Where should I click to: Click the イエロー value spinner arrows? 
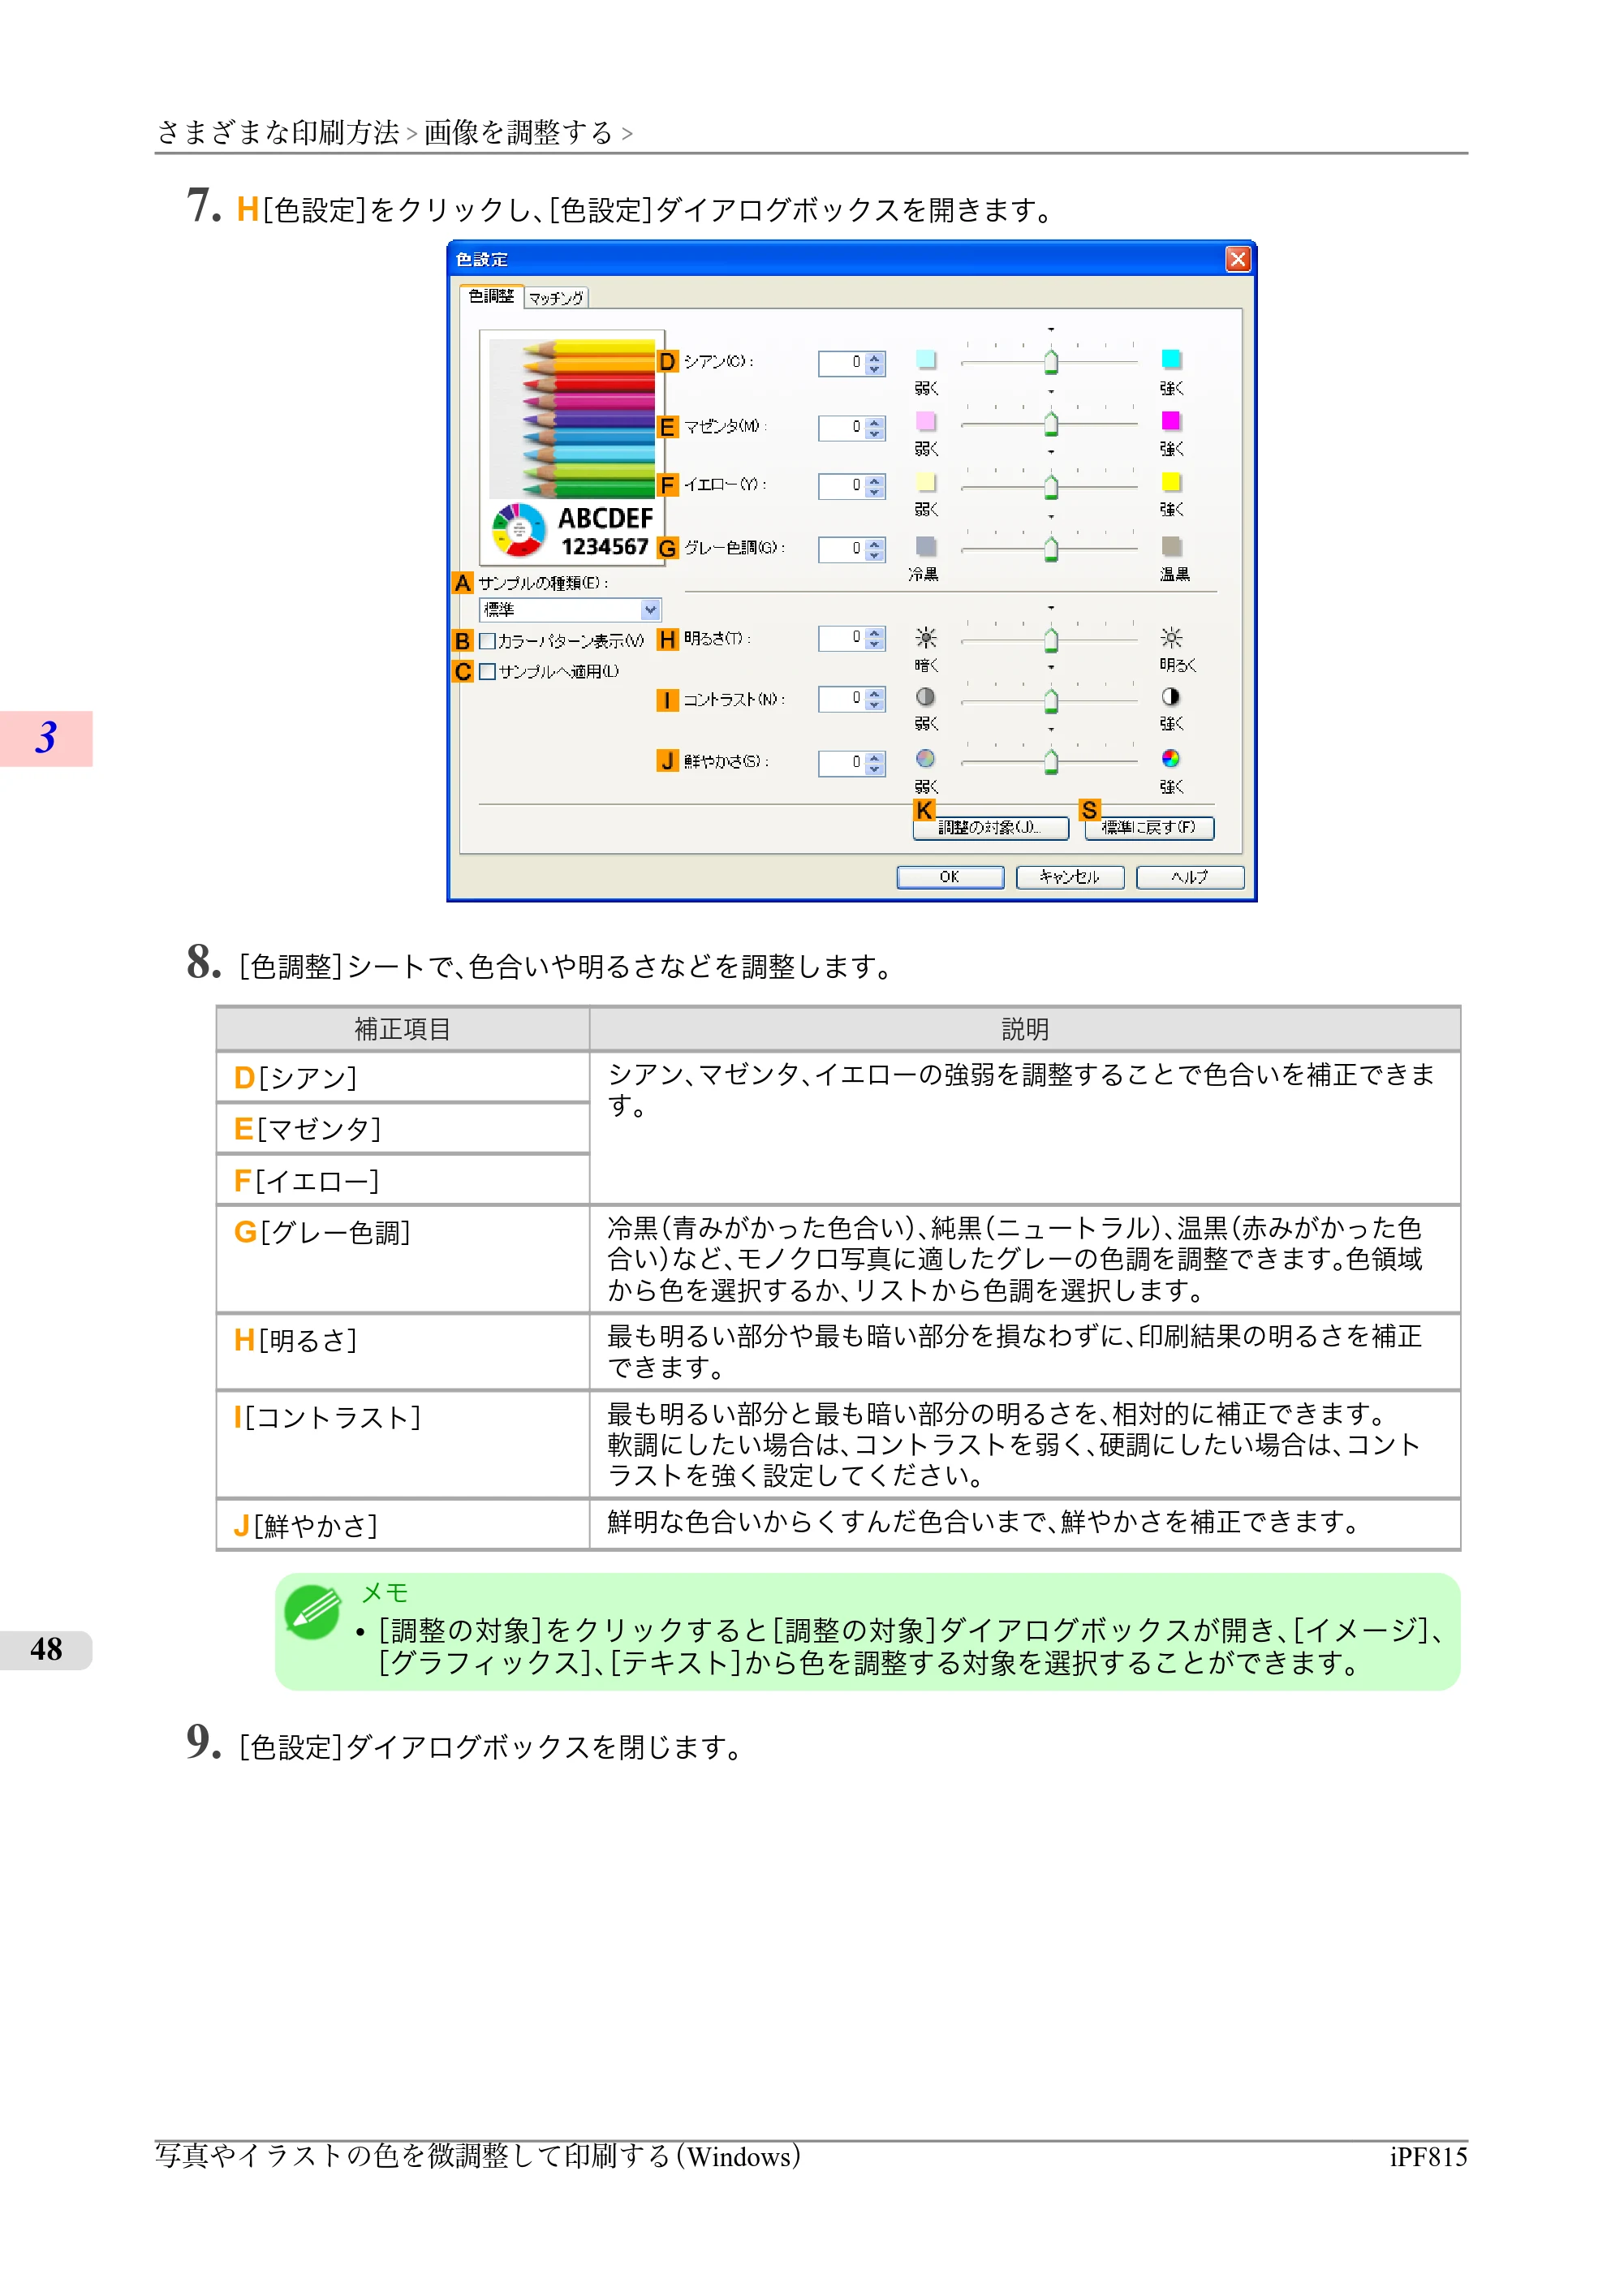[x=875, y=486]
